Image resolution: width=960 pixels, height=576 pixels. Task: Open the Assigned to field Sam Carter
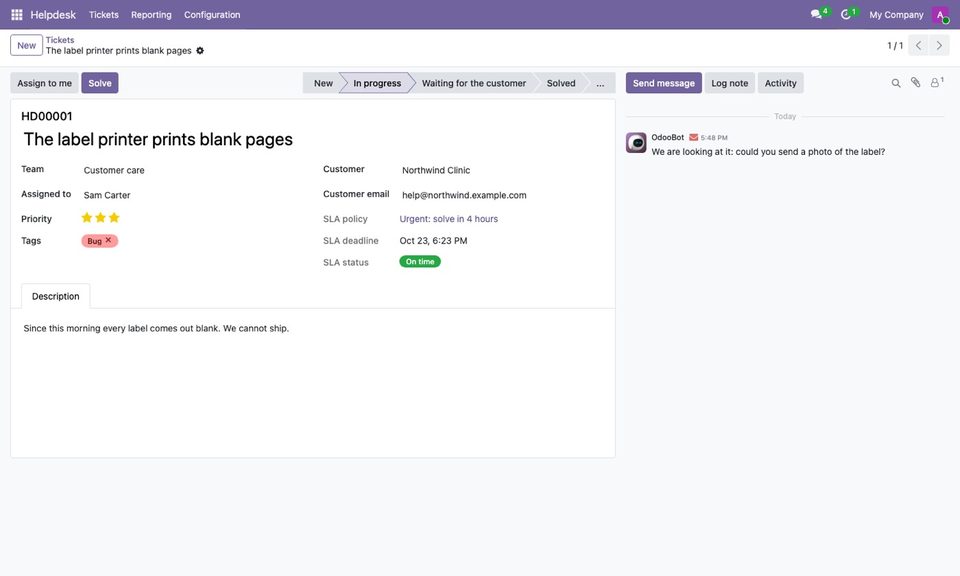point(196,195)
